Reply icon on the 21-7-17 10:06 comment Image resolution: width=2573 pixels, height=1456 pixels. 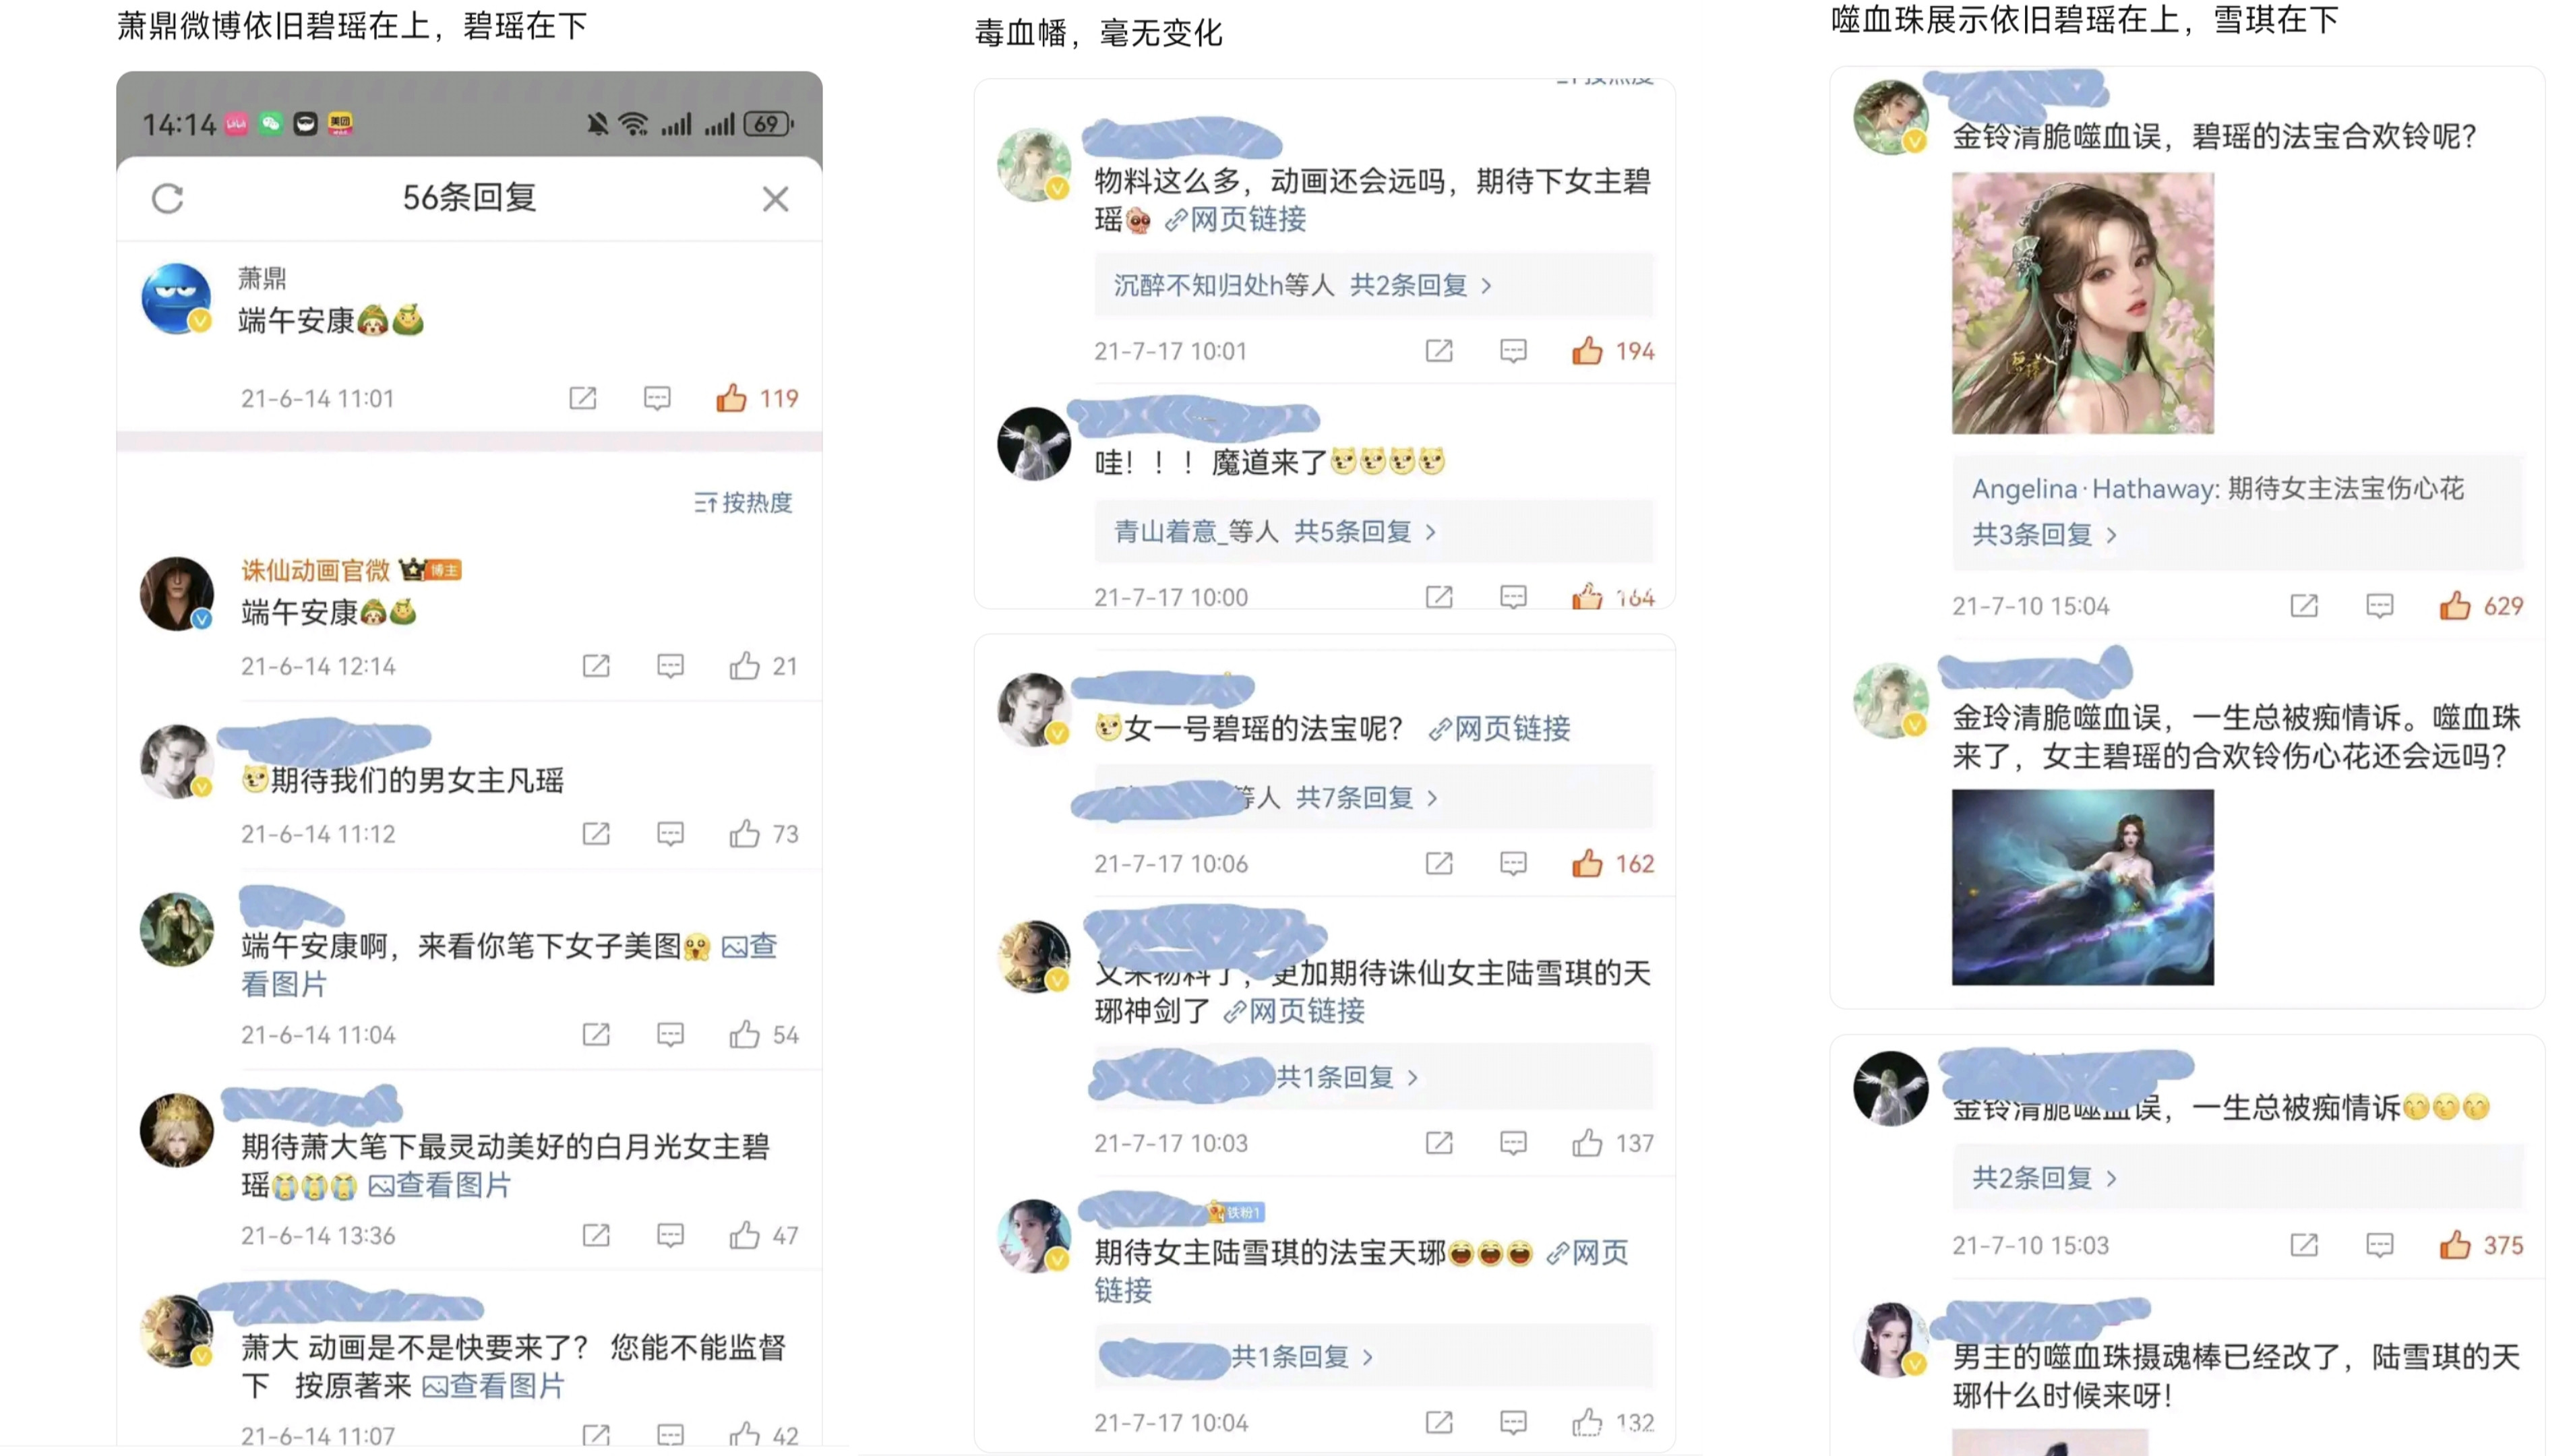tap(1513, 864)
